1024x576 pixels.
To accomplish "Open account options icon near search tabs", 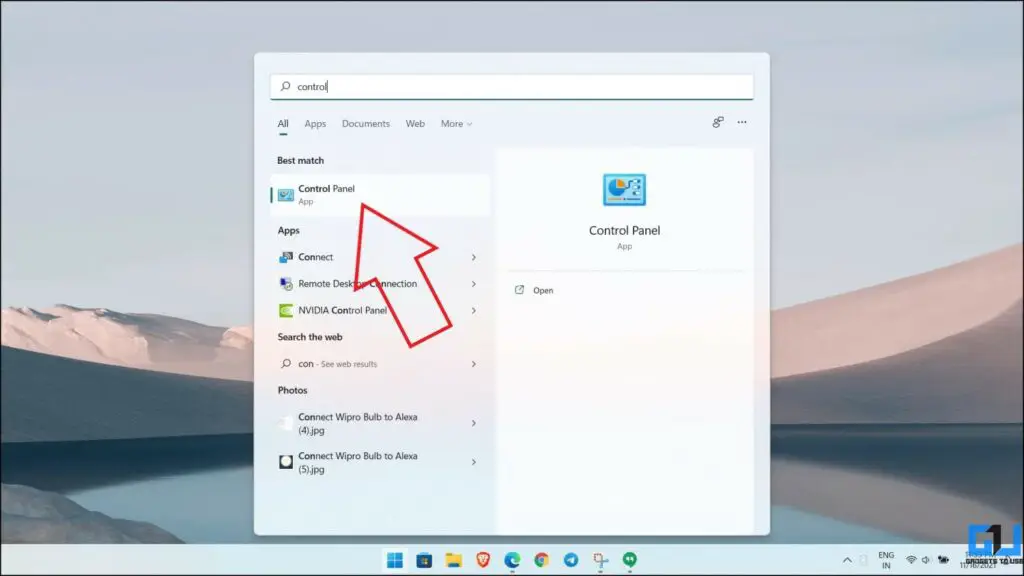I will (x=717, y=122).
